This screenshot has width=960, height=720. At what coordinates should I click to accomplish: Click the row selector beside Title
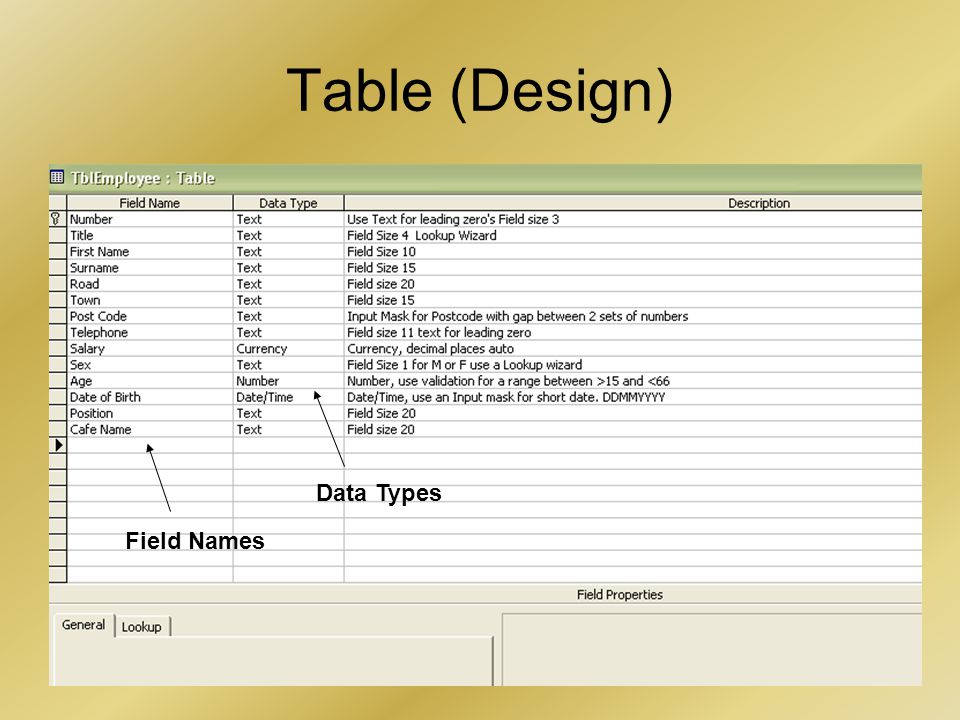tap(58, 235)
